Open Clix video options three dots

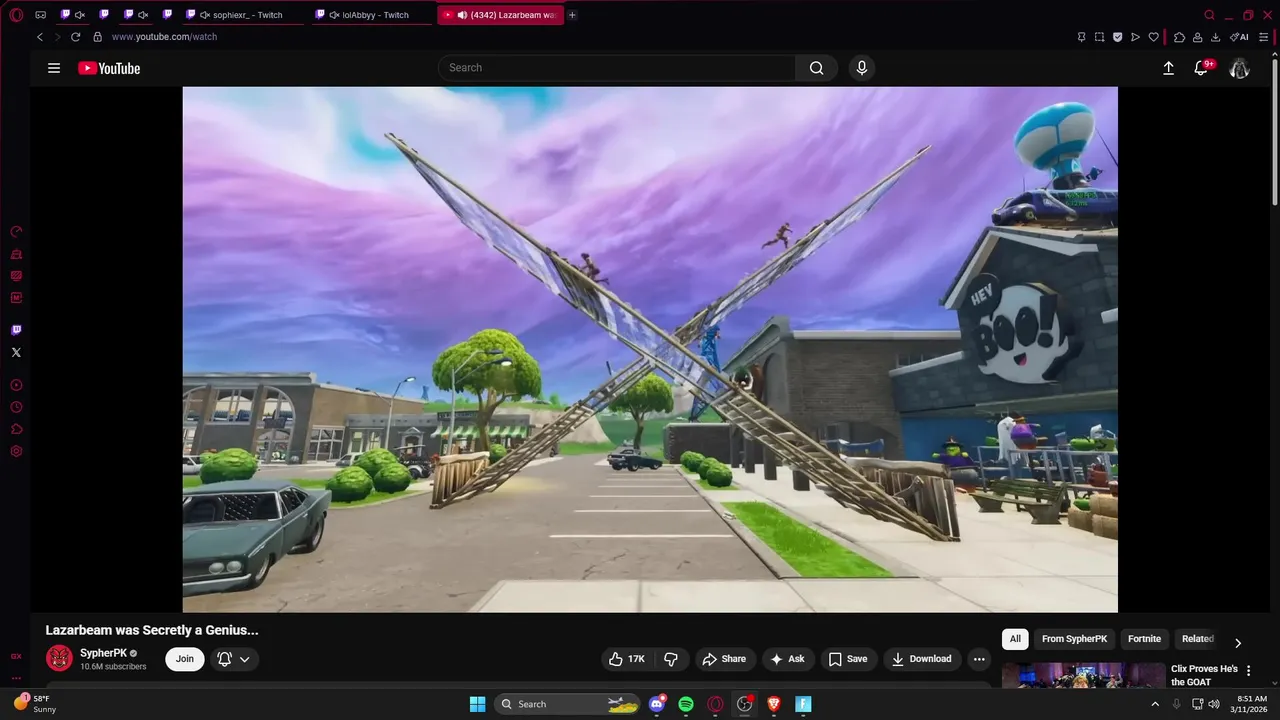coord(1248,671)
